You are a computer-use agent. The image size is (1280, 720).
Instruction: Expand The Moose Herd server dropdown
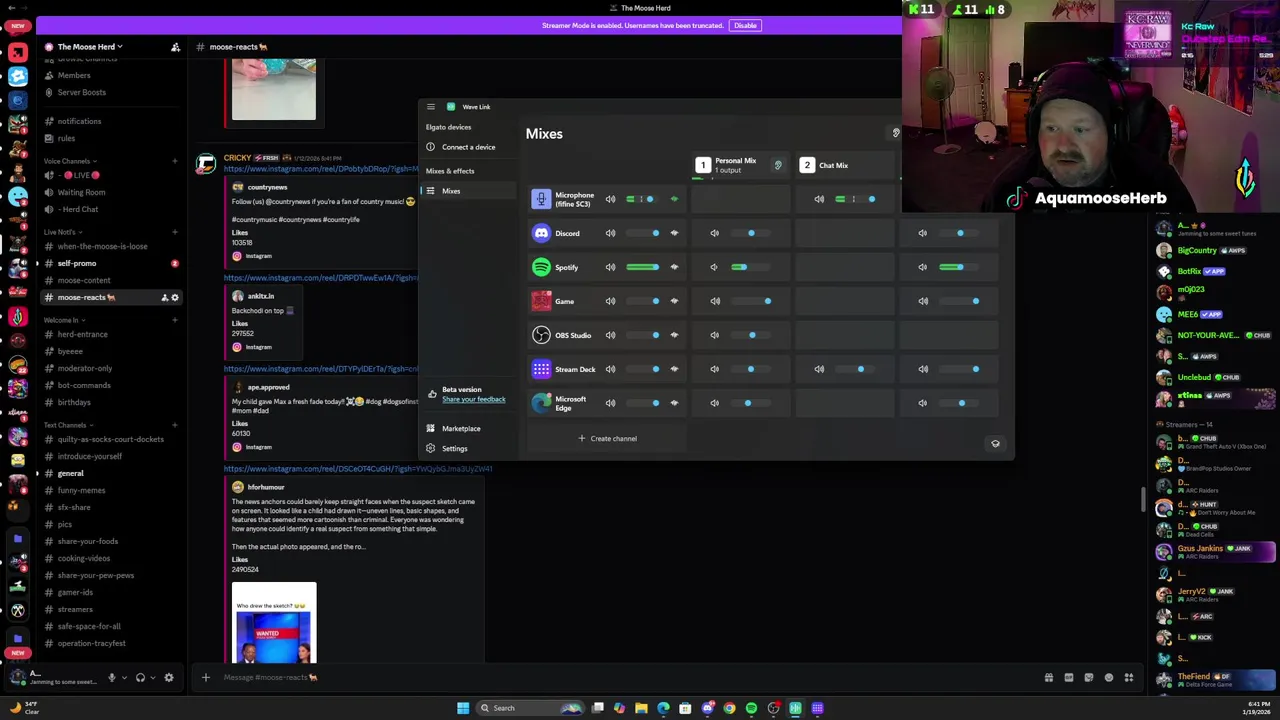[x=90, y=47]
